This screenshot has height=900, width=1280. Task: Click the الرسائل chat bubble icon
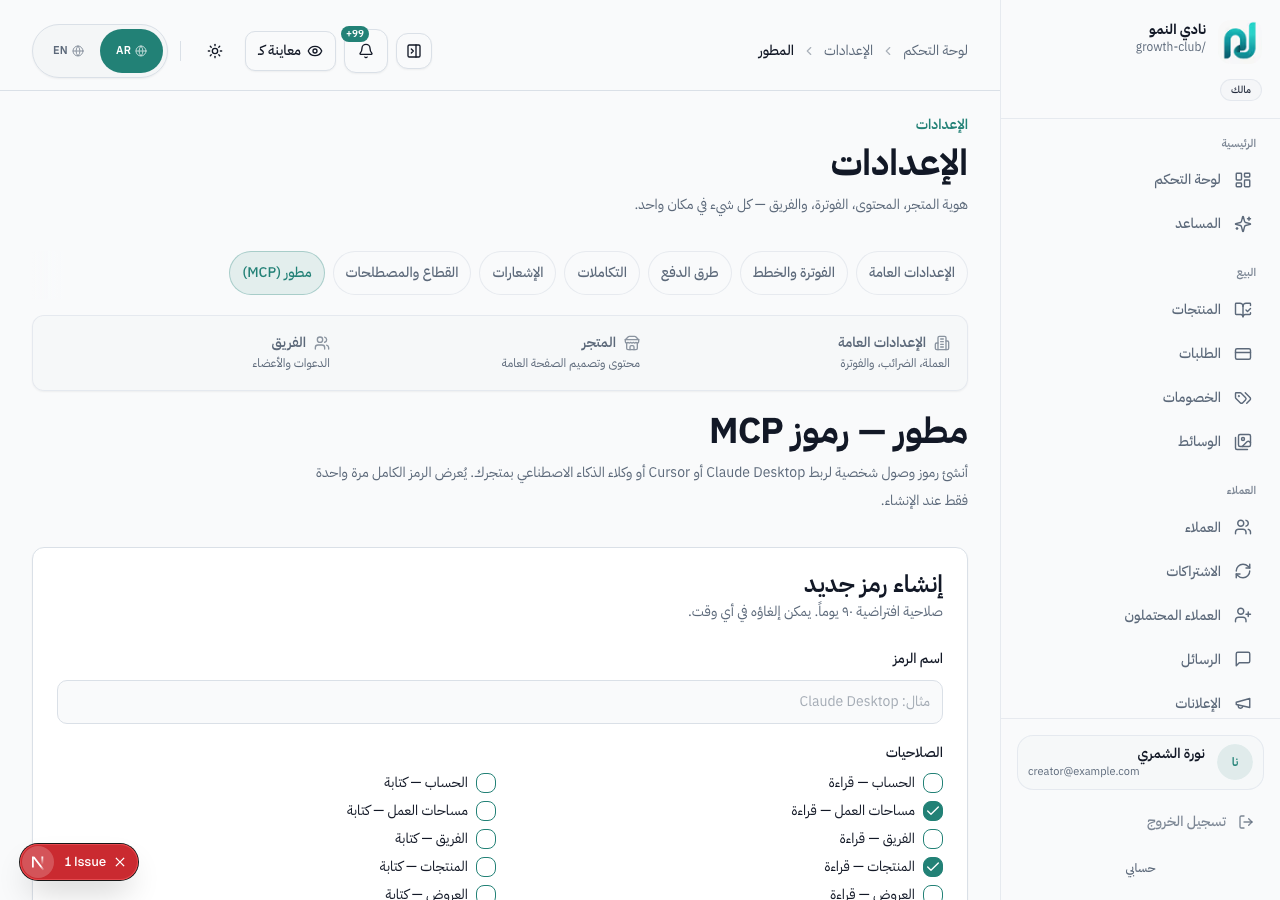click(x=1243, y=659)
